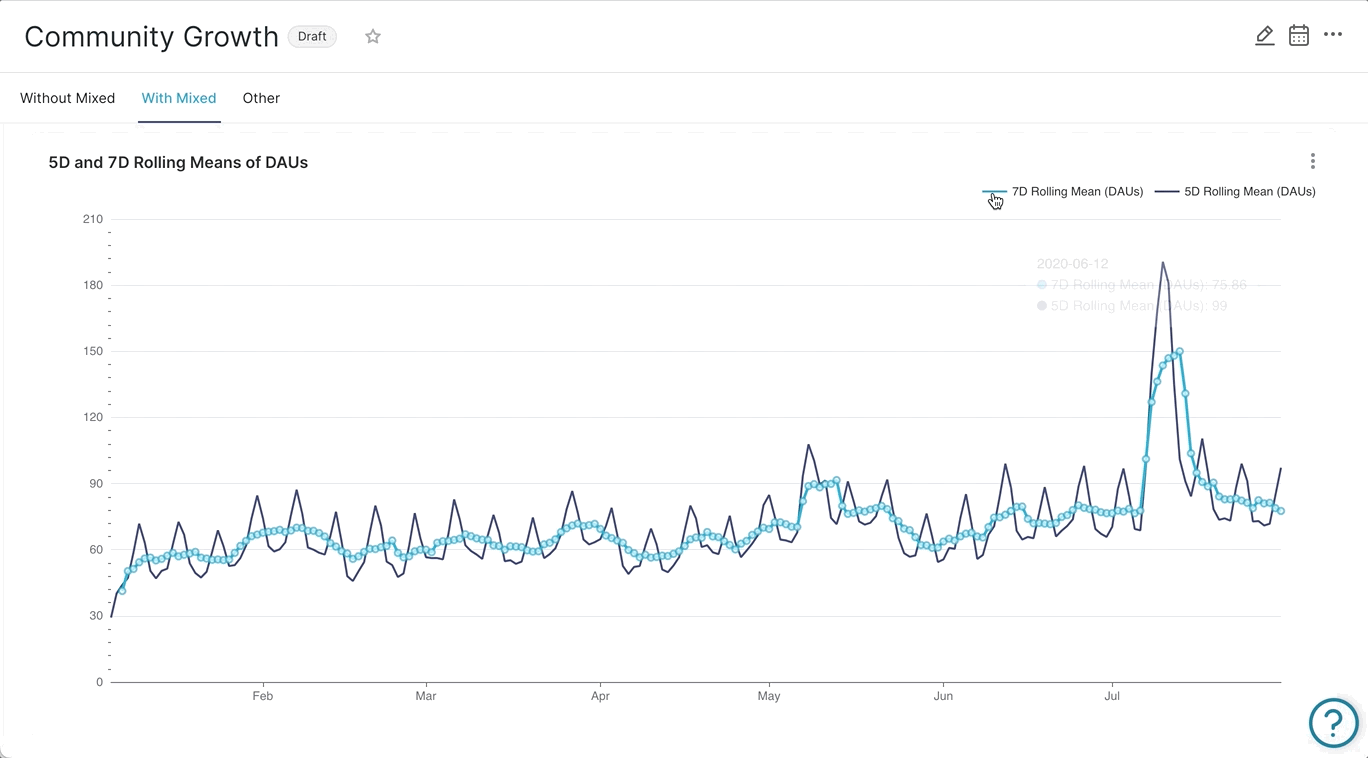Click the highest July peak of 5D line

tap(1162, 263)
